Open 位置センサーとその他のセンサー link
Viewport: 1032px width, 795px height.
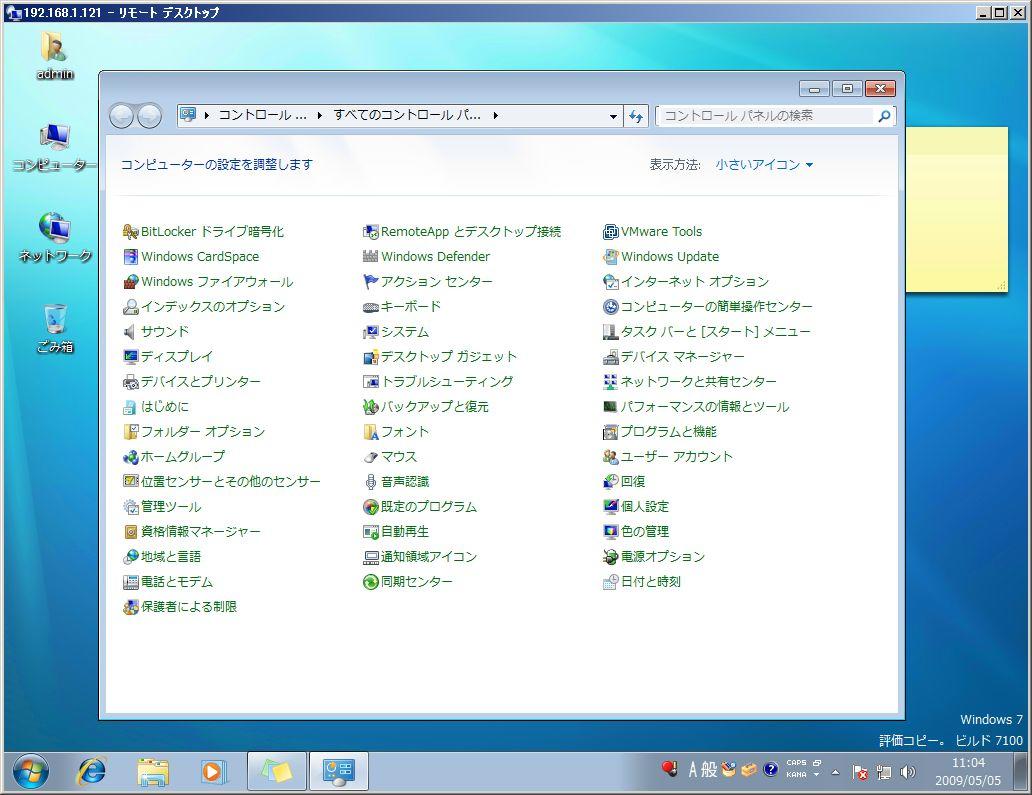tap(230, 482)
